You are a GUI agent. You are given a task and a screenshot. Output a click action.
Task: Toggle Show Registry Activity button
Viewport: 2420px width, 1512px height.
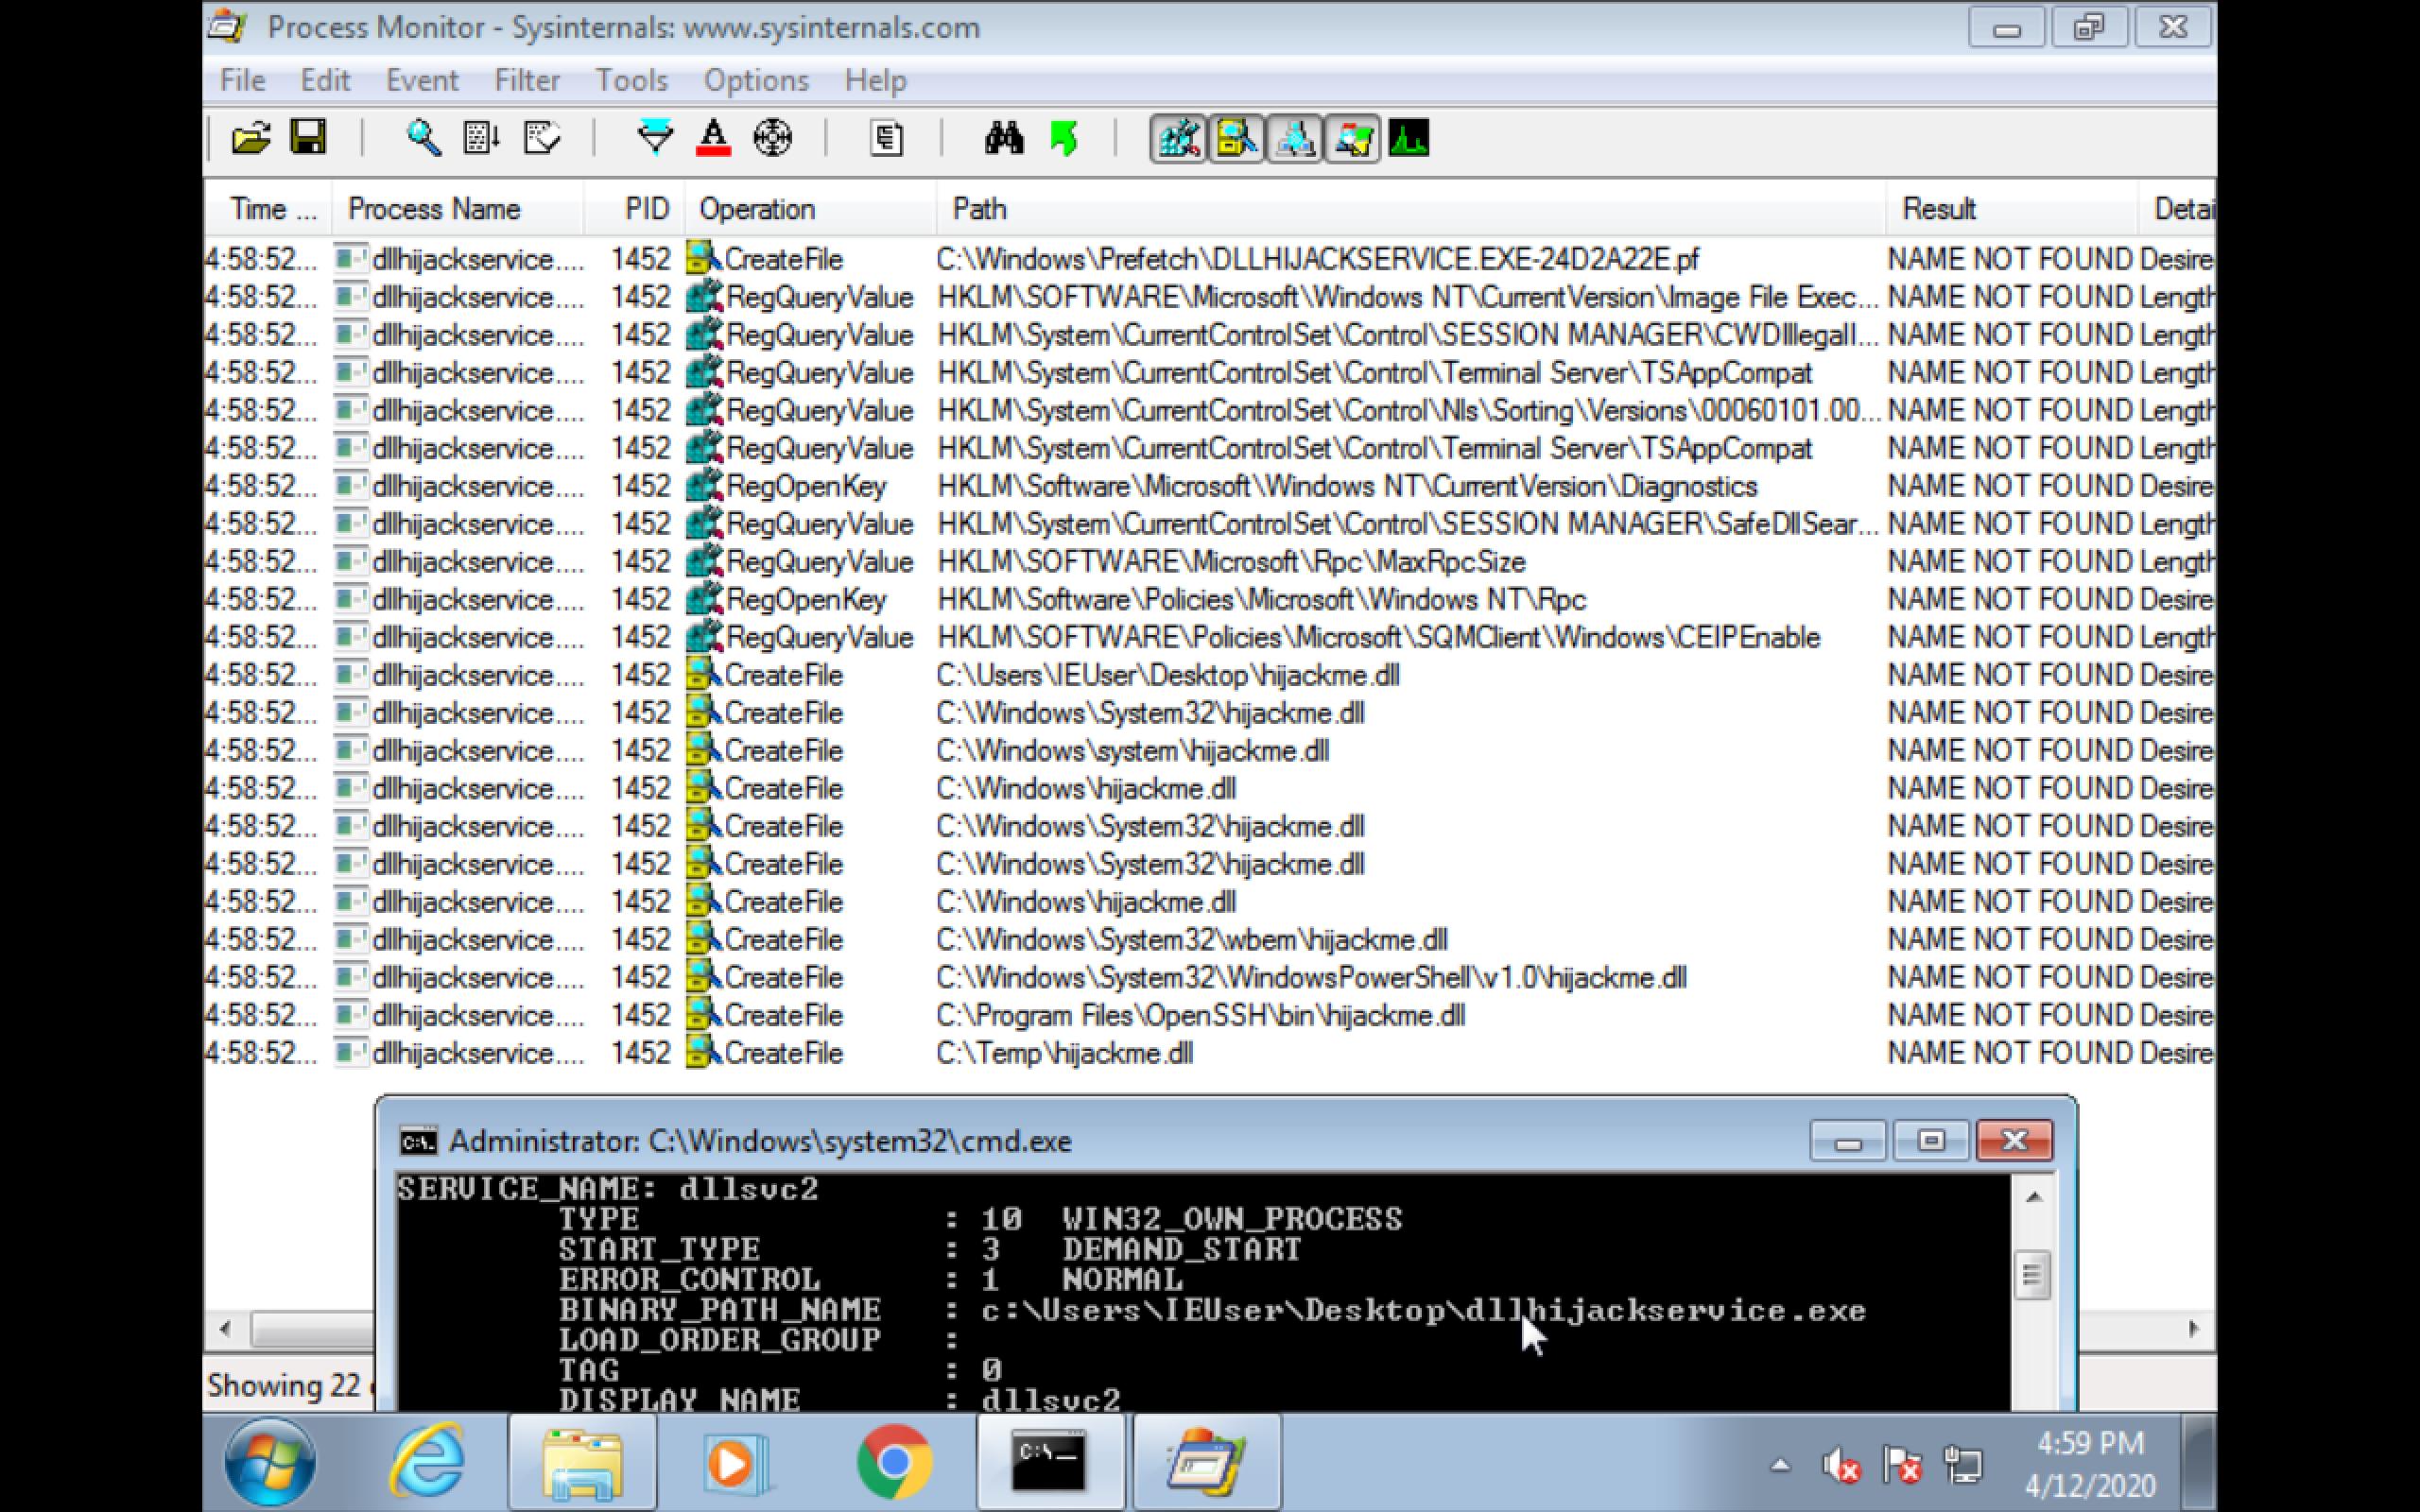pyautogui.click(x=1178, y=138)
